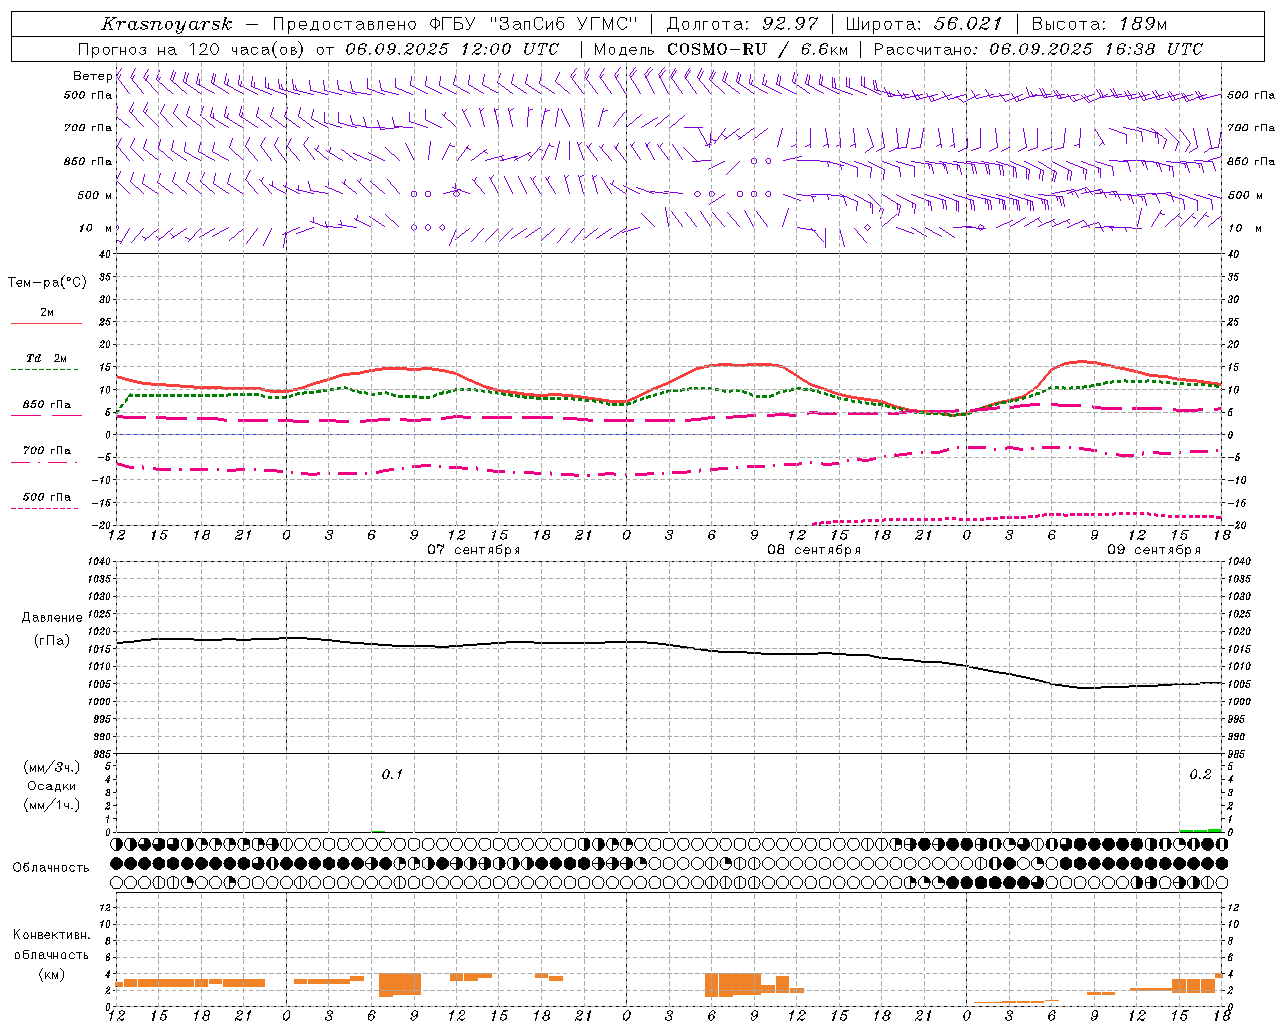
Task: Click the '0.2' precipitation value
Action: [1200, 774]
